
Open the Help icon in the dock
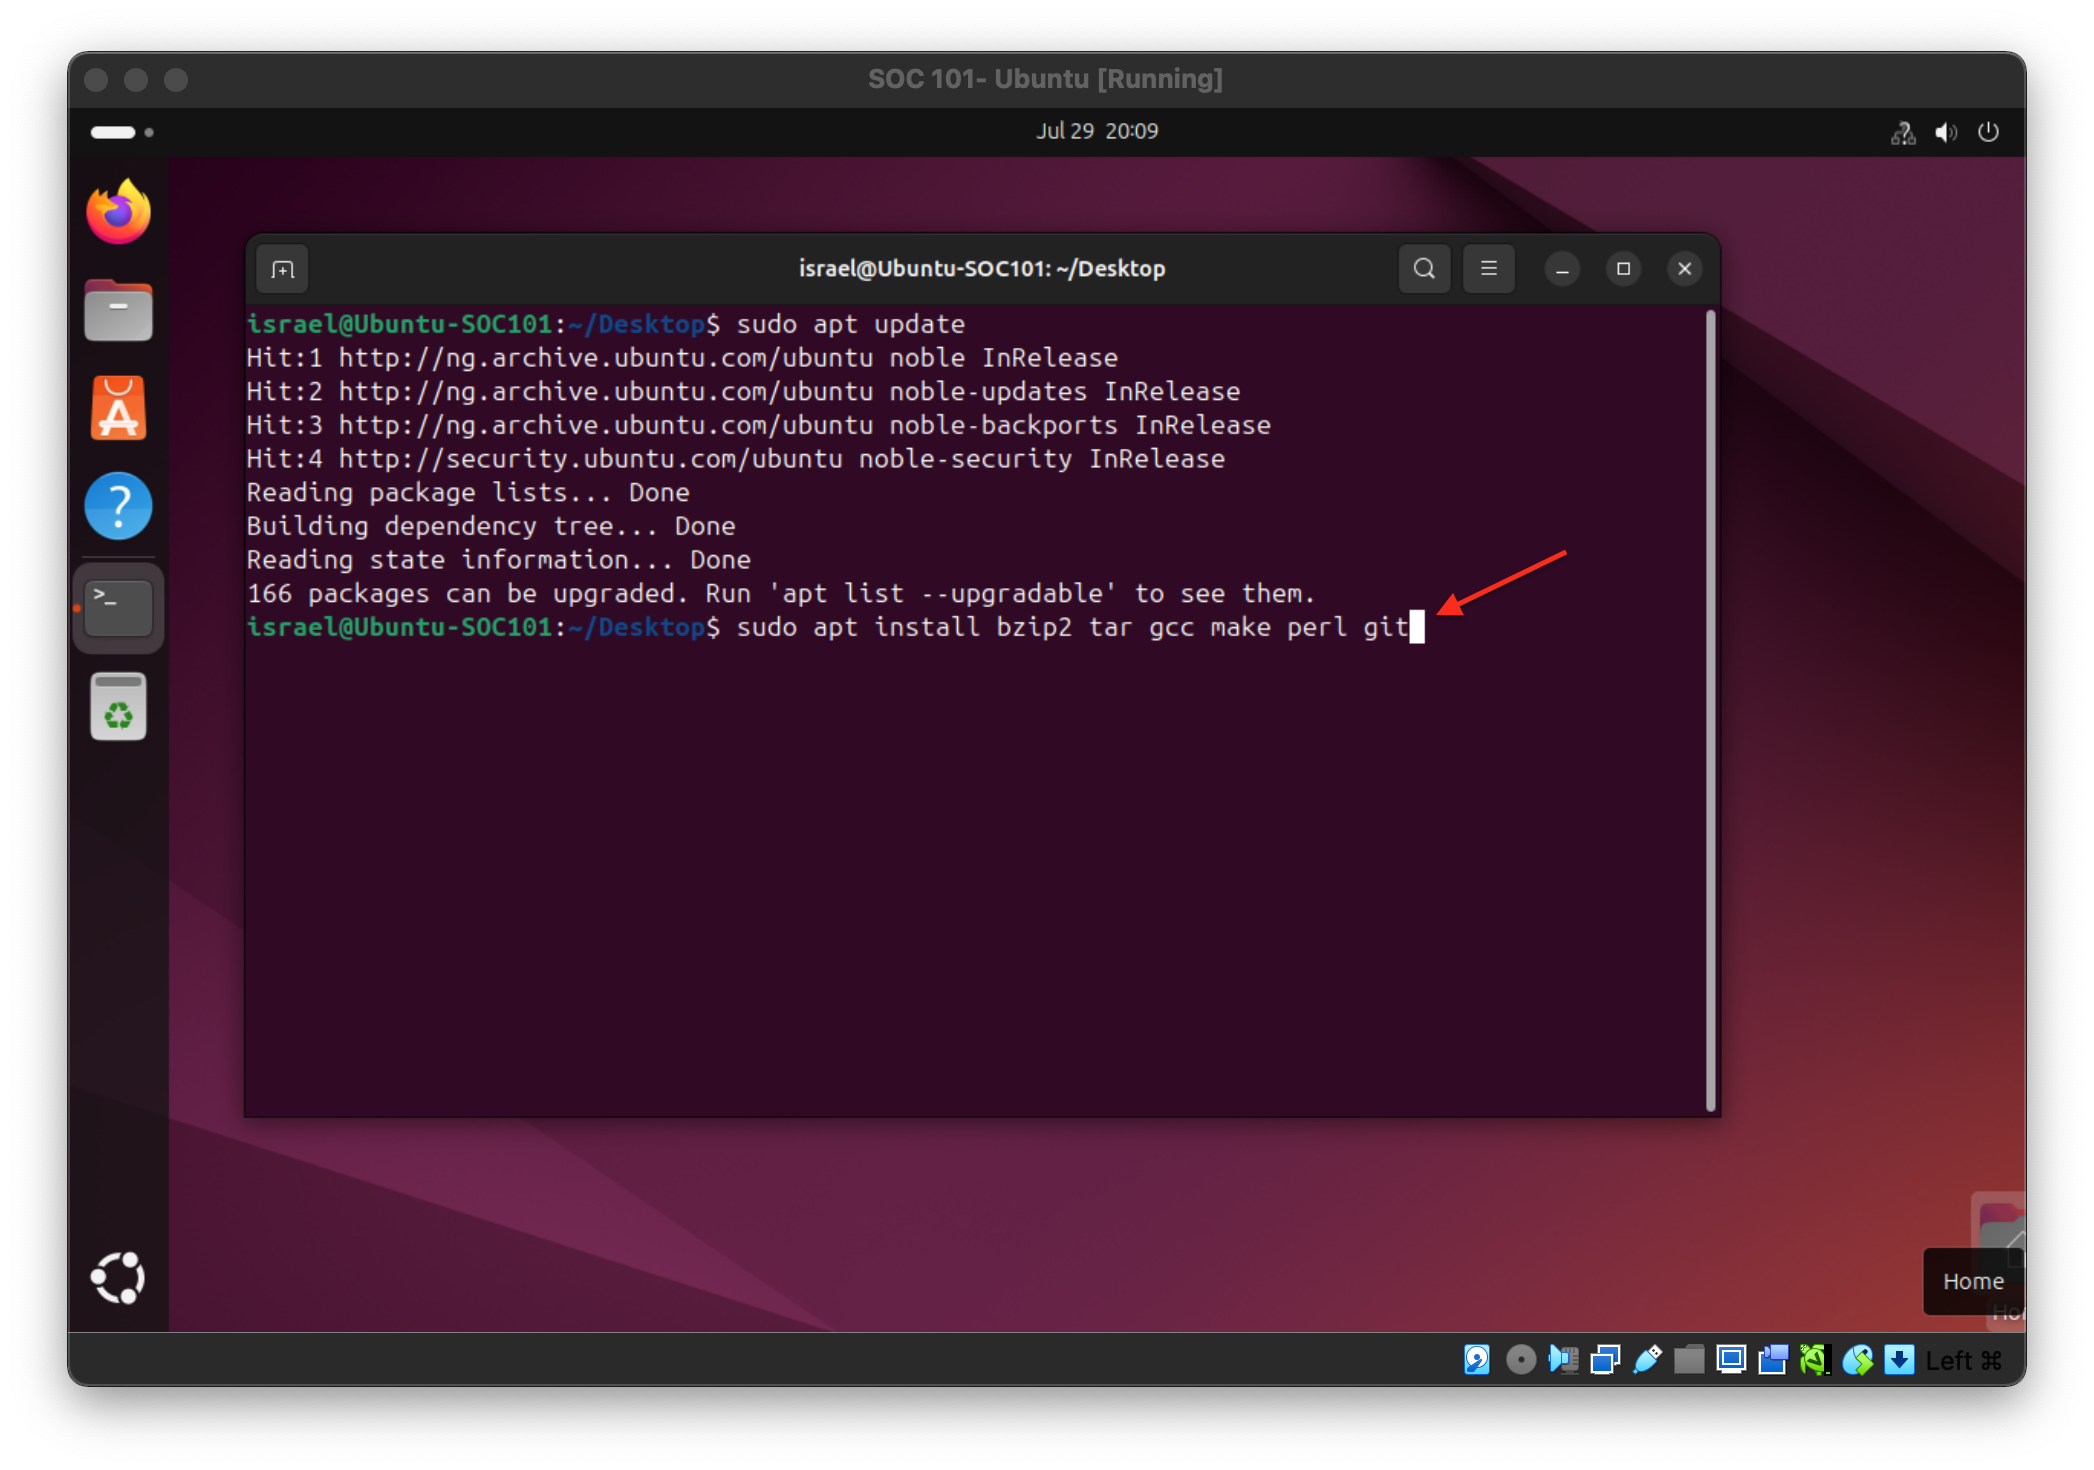[118, 506]
